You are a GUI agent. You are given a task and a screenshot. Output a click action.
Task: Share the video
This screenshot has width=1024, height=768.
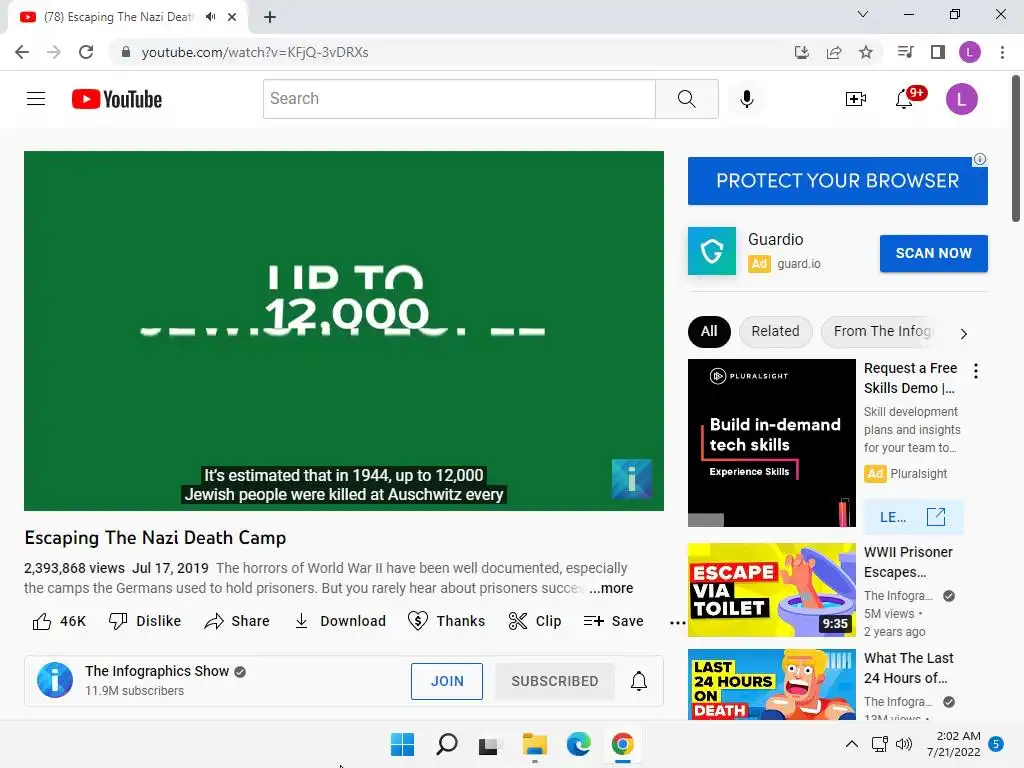[236, 621]
